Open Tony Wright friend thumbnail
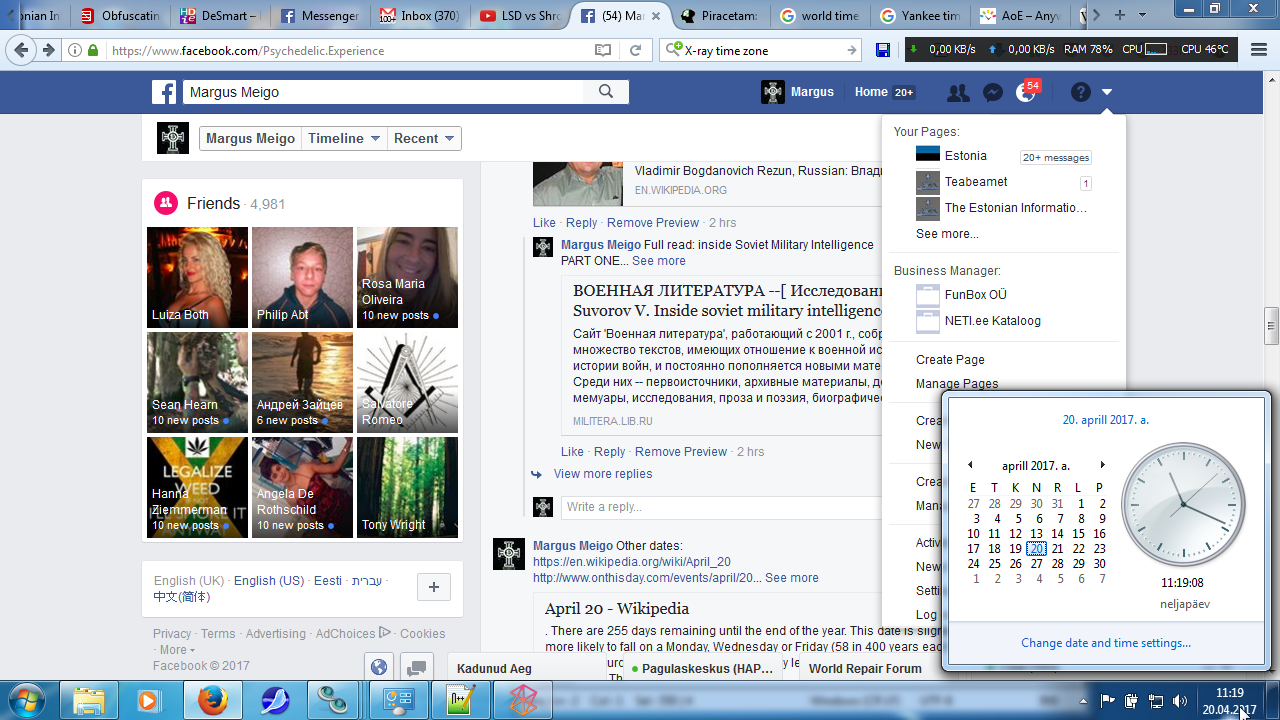 click(x=407, y=487)
